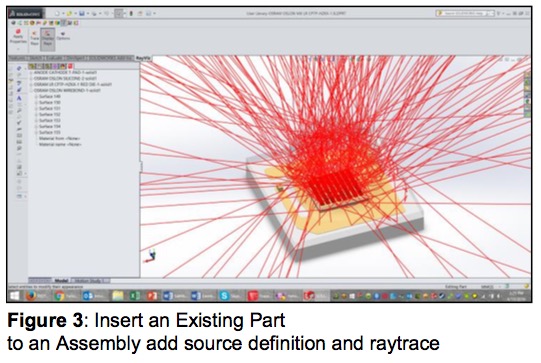The image size is (541, 363).
Task: Open Excel from the Windows taskbar
Action: tap(134, 296)
